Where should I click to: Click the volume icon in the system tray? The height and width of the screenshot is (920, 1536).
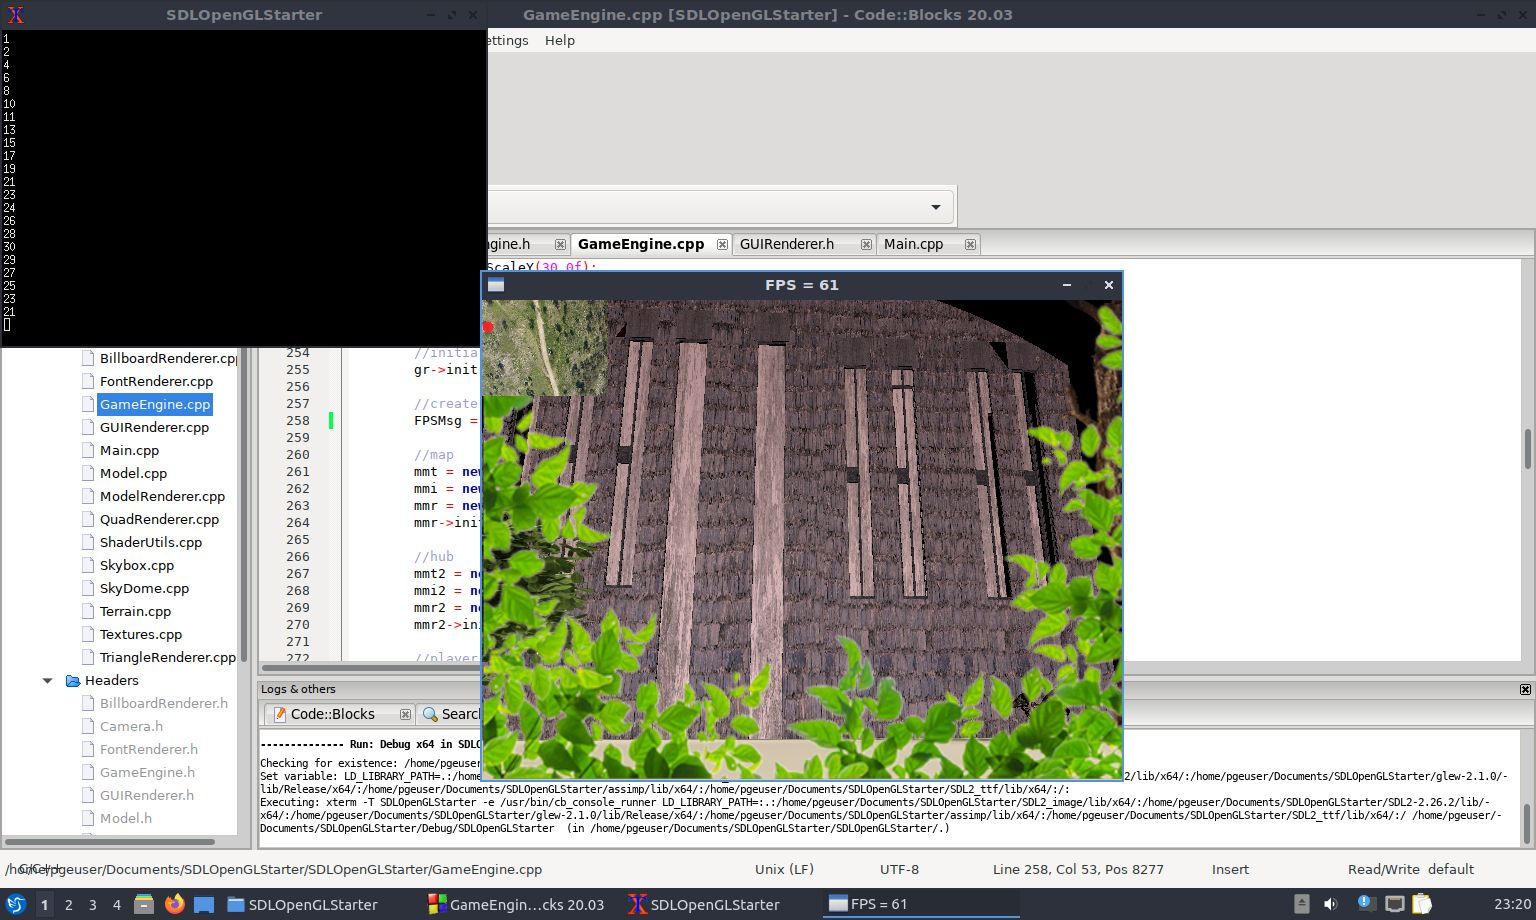click(x=1330, y=905)
